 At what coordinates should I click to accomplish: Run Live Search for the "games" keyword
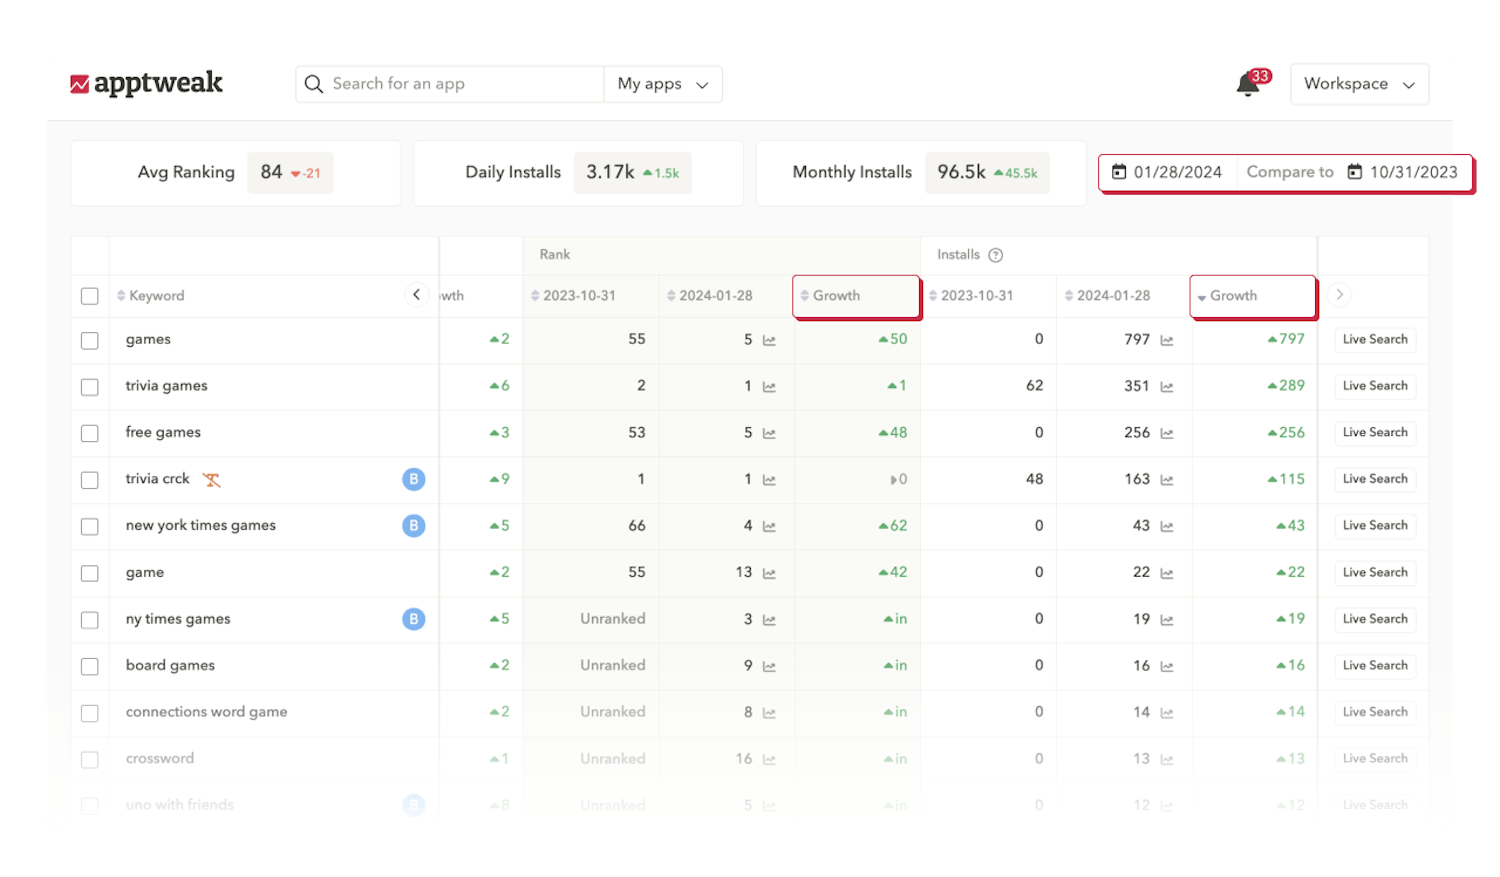1374,340
